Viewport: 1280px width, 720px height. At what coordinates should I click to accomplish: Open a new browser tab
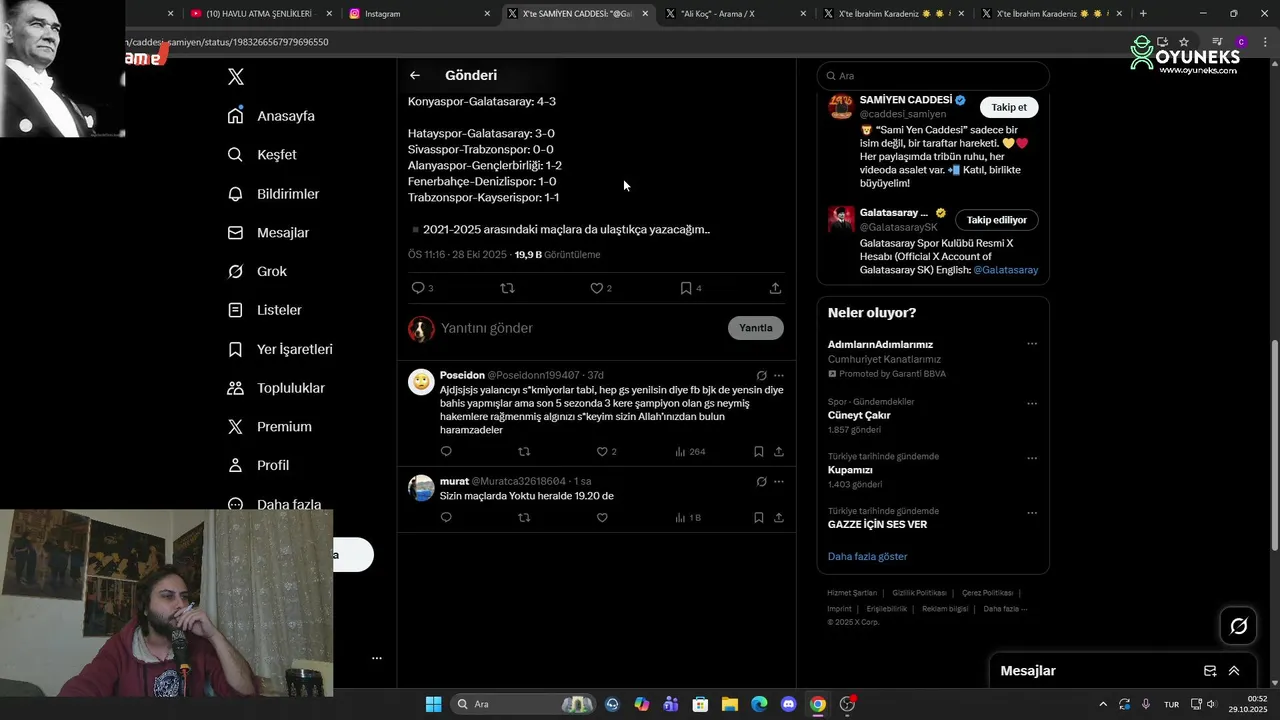coord(1143,14)
